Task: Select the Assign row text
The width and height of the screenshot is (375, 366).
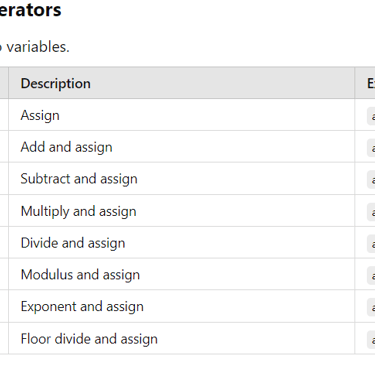Action: (x=40, y=116)
